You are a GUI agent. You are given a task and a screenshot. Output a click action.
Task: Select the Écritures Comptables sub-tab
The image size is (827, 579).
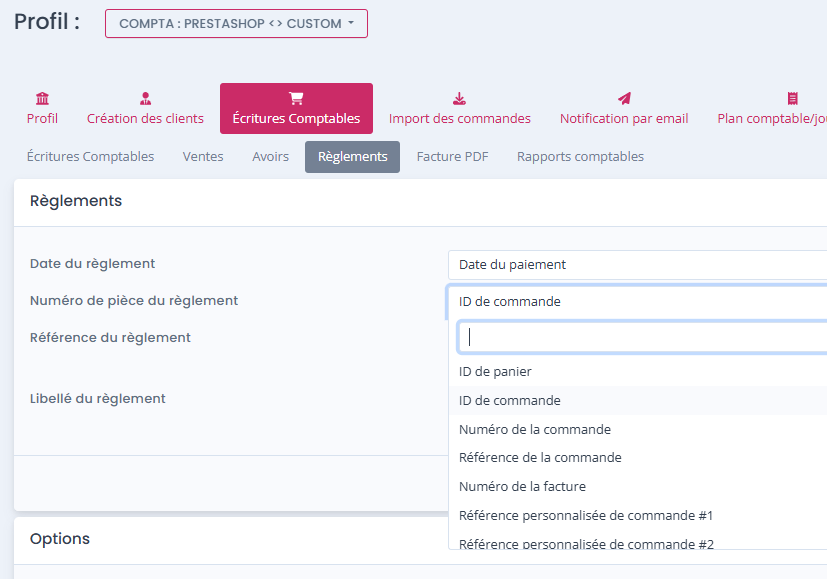point(91,157)
